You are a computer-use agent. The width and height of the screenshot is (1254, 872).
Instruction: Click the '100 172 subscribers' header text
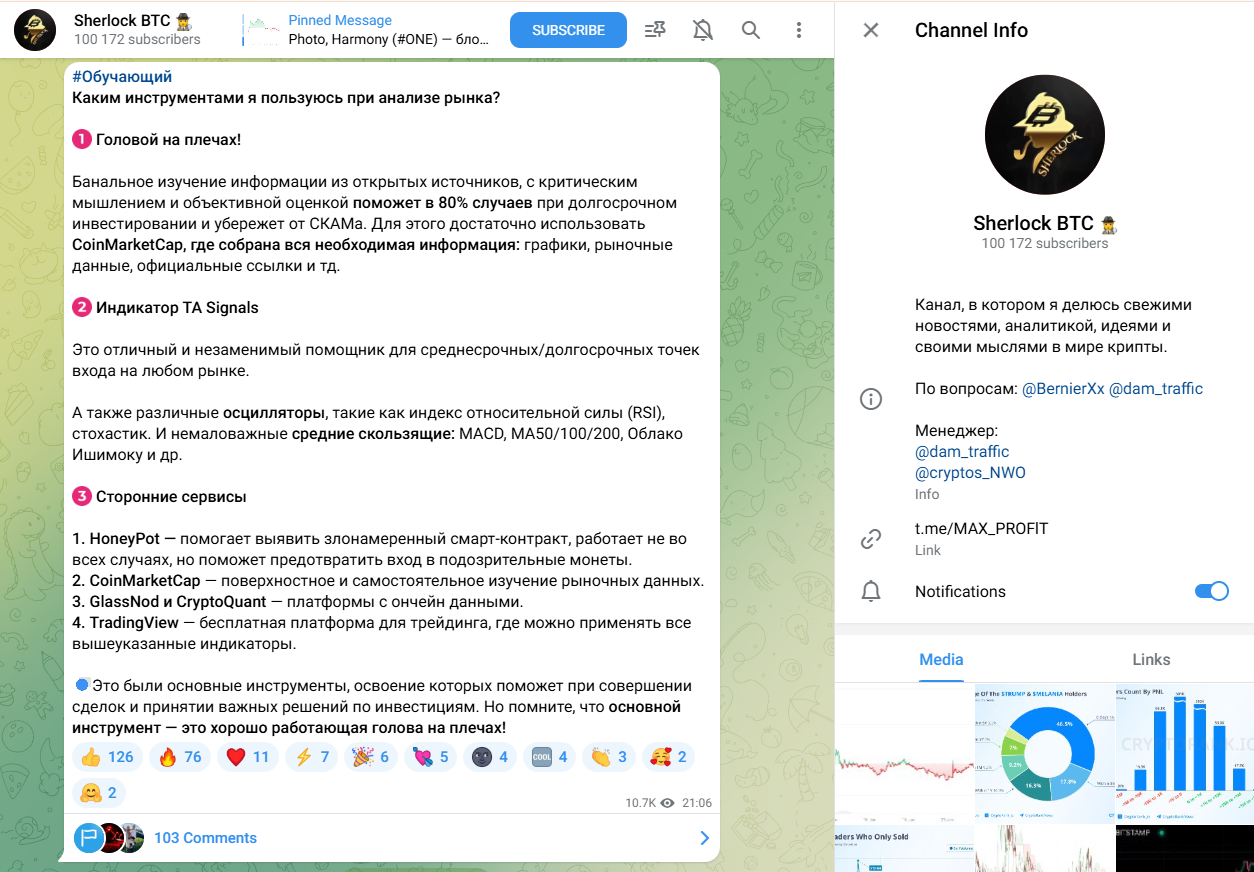(137, 40)
